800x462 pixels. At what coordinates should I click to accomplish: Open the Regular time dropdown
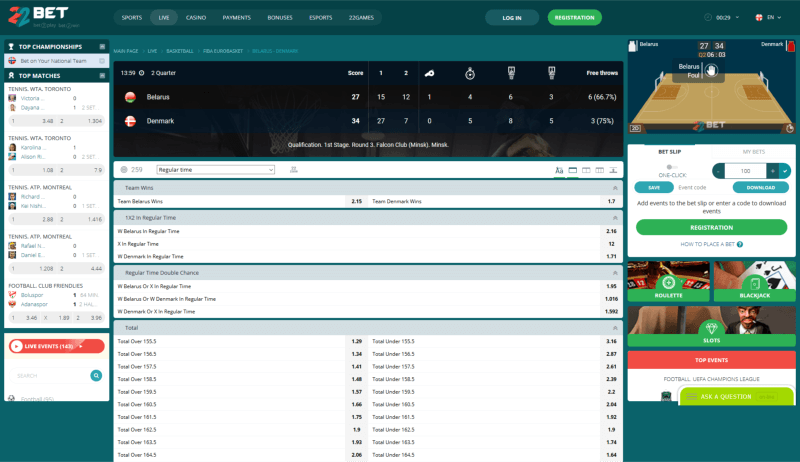pos(215,170)
